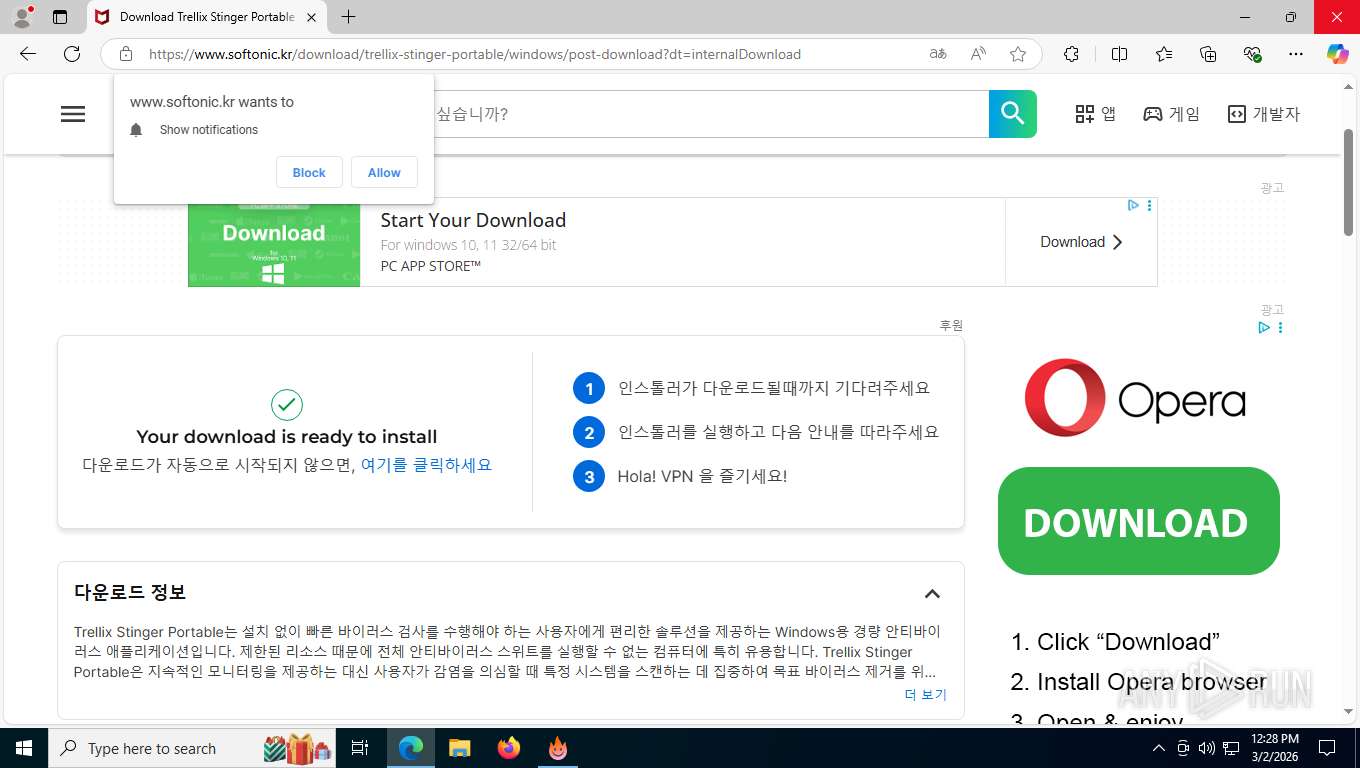Show hidden system tray icons
The image size is (1360, 768).
(1158, 748)
